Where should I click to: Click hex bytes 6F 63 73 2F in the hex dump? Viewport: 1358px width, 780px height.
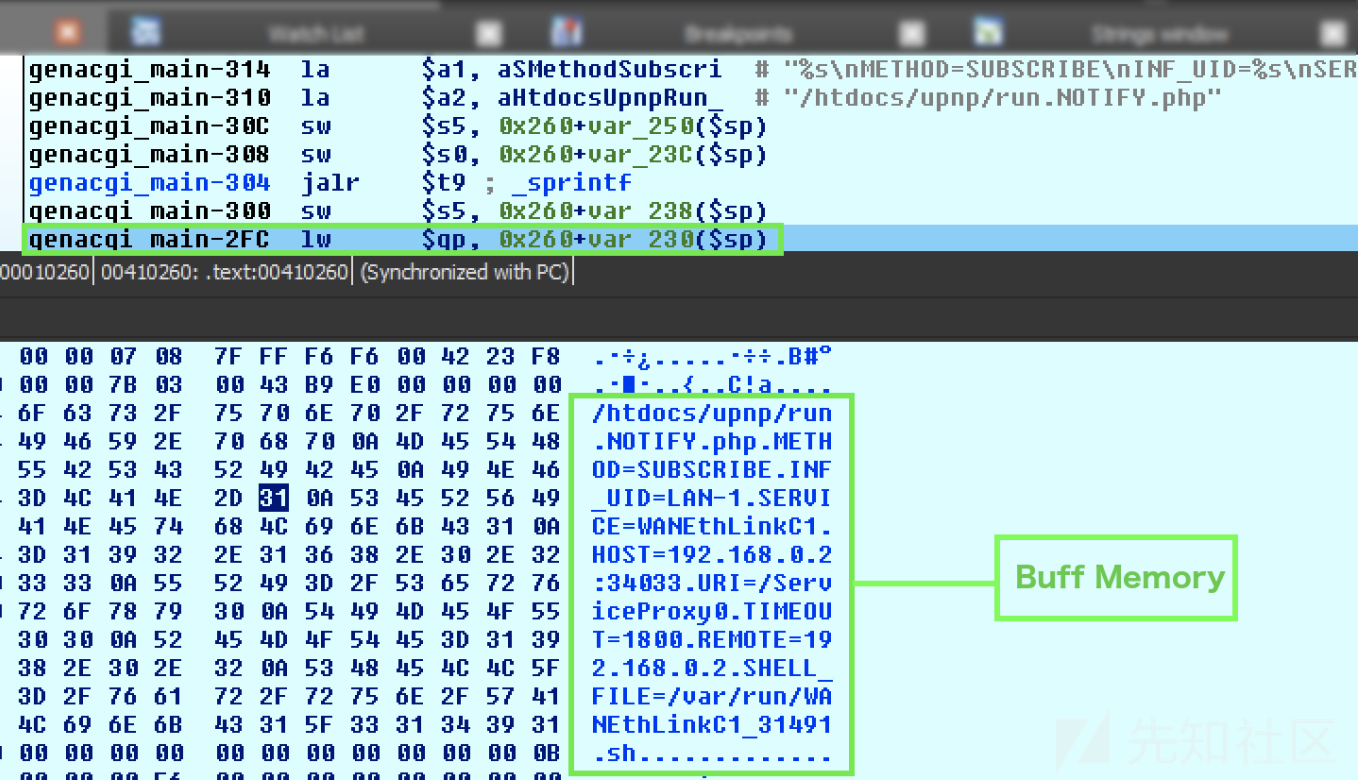point(100,413)
